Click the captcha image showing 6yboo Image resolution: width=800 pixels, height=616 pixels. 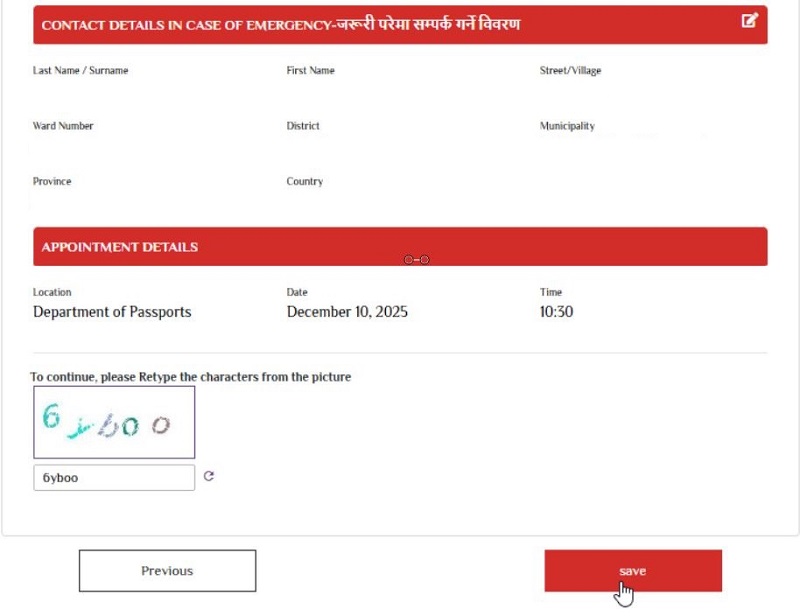(113, 421)
